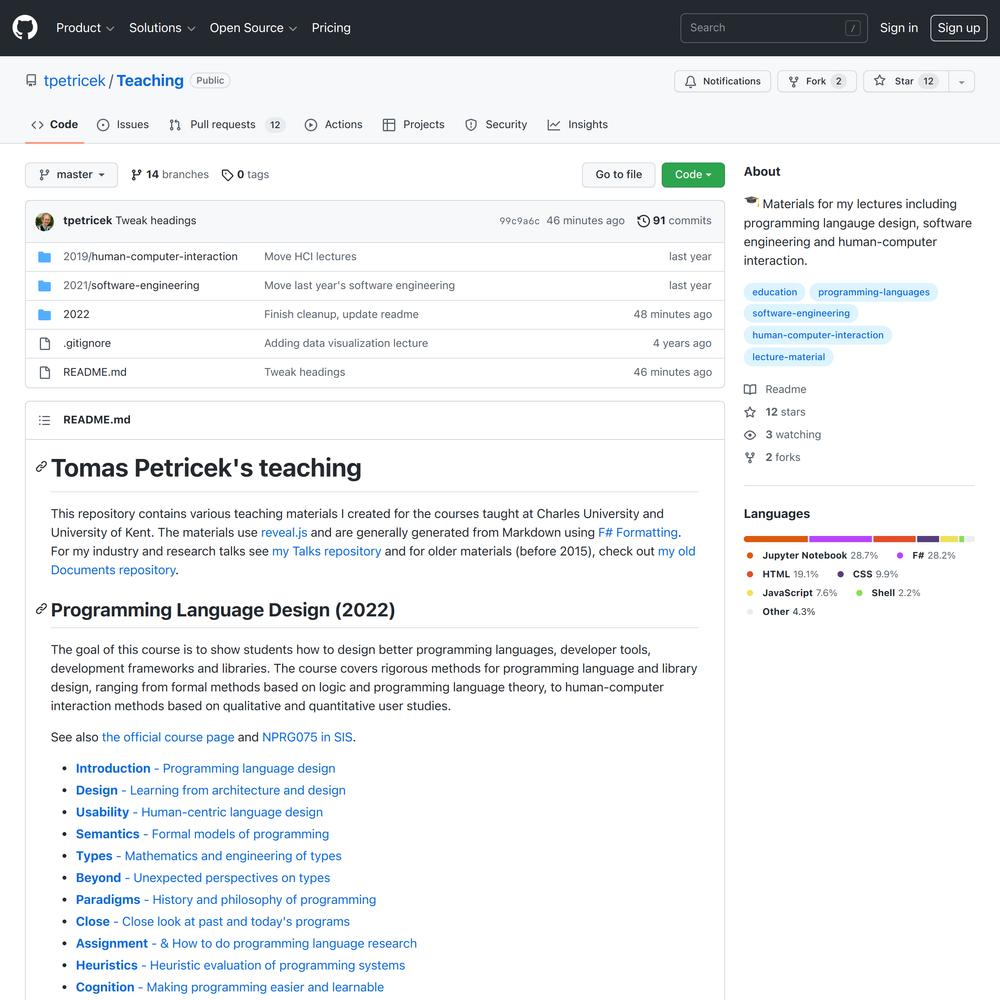Select the lecture-material topic tag
1000x1000 pixels.
[788, 357]
